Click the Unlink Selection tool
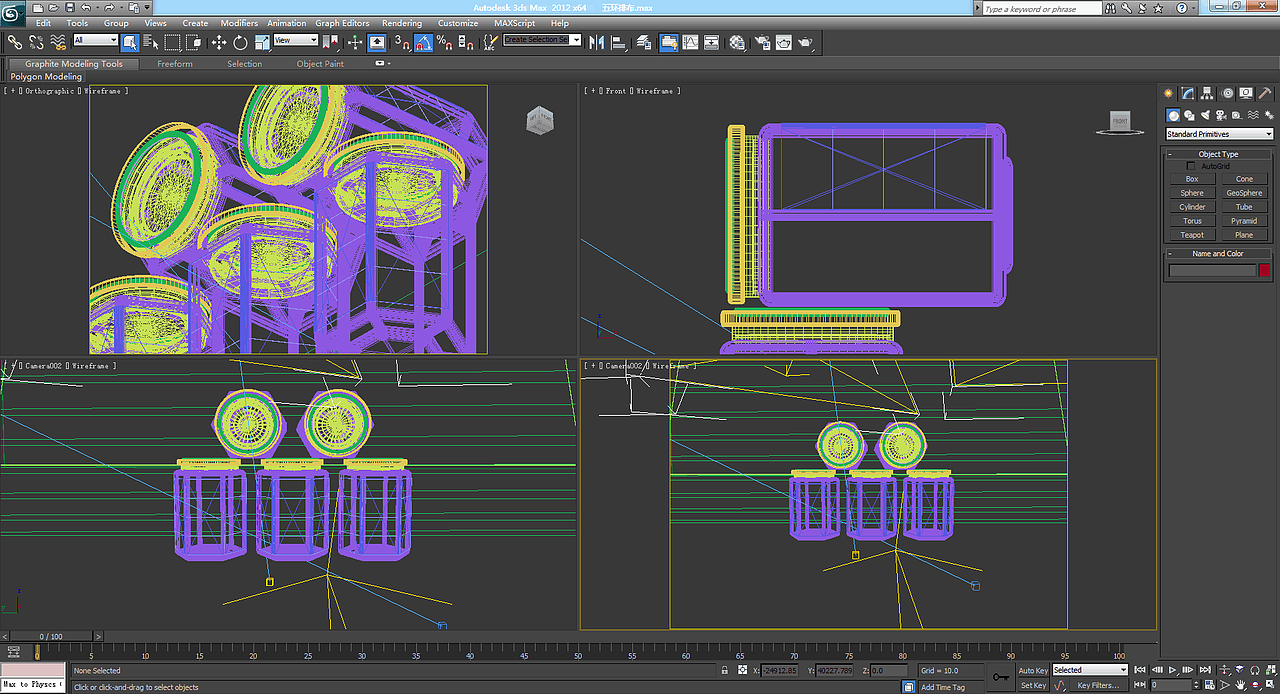The height and width of the screenshot is (694, 1280). [x=36, y=42]
